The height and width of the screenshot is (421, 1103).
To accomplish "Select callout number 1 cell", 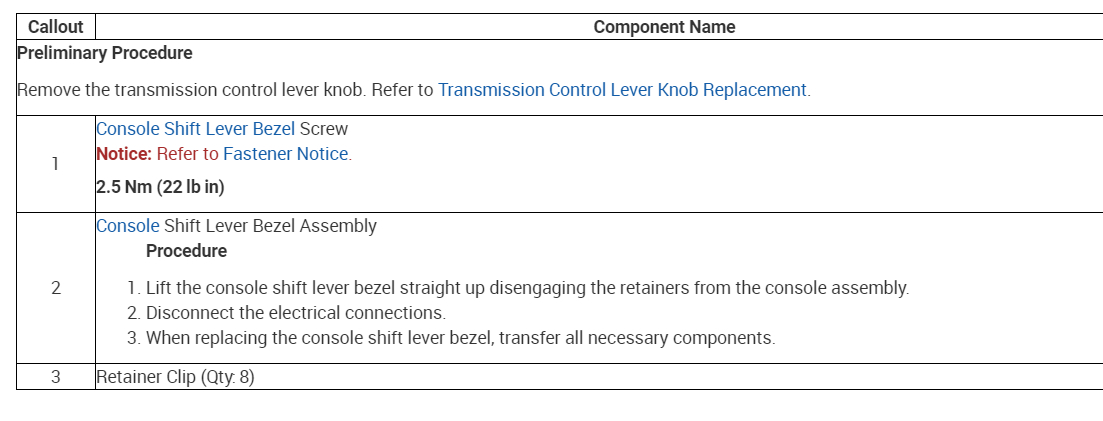I will point(56,164).
